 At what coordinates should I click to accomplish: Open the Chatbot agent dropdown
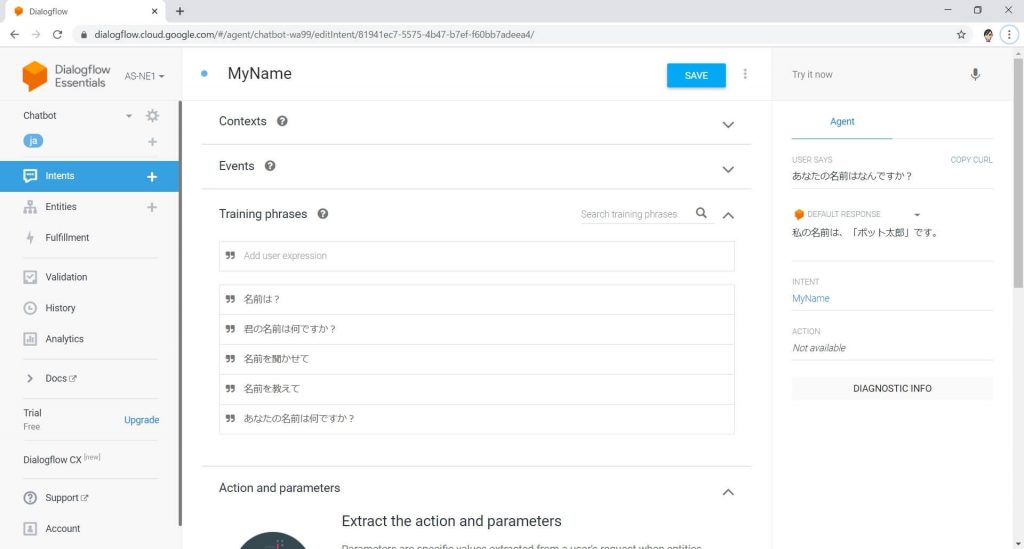tap(129, 116)
